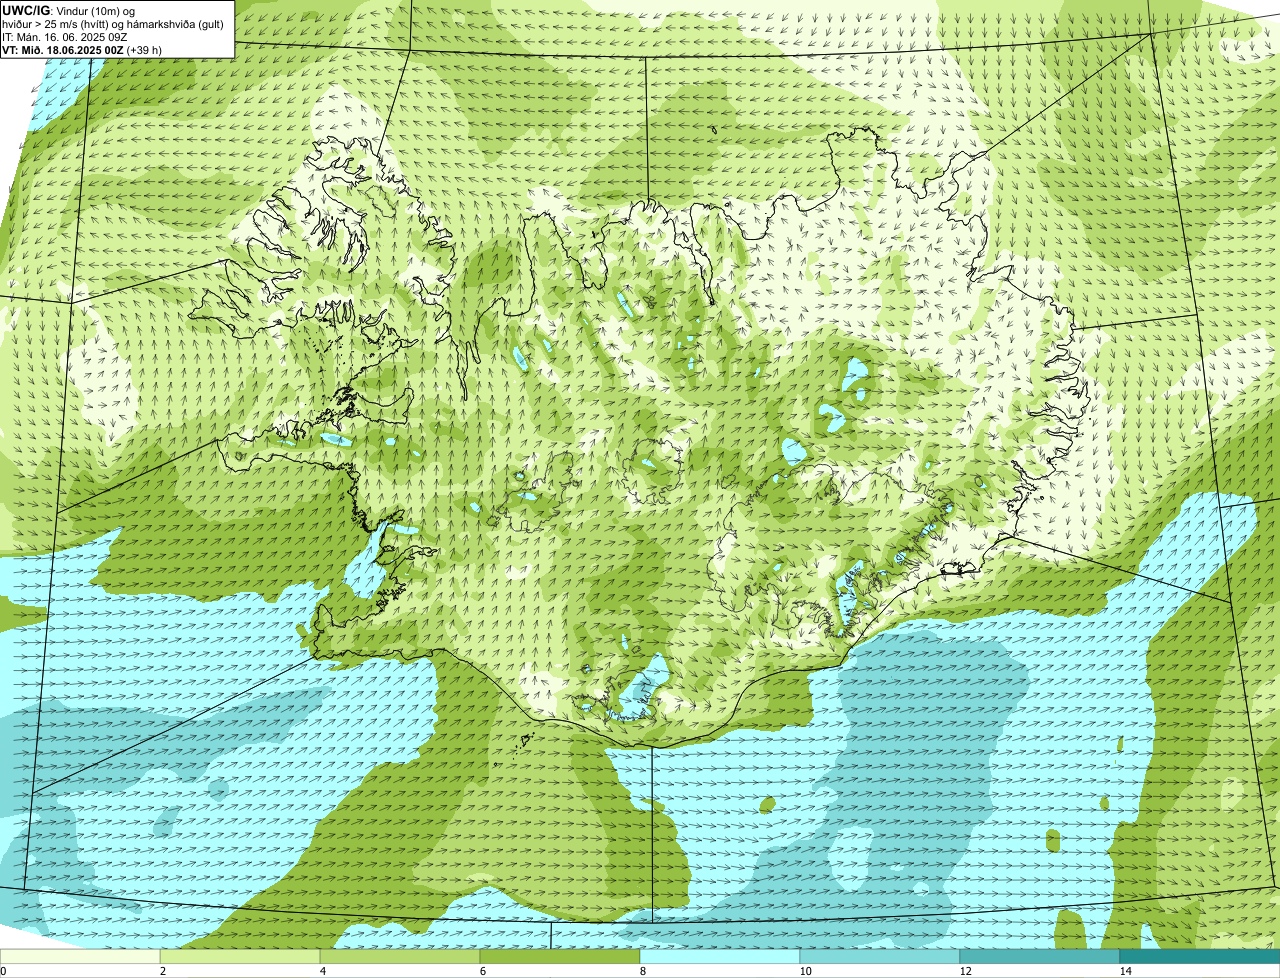The image size is (1280, 978).
Task: Click the light green 2–4 legend swatch
Action: click(x=240, y=956)
